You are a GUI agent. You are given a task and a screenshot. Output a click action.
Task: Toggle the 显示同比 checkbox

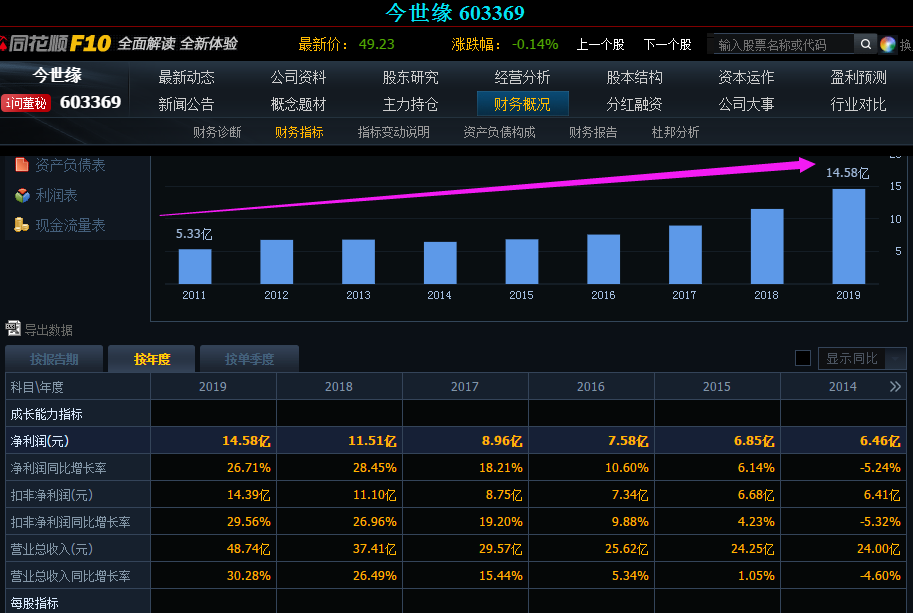pos(803,358)
